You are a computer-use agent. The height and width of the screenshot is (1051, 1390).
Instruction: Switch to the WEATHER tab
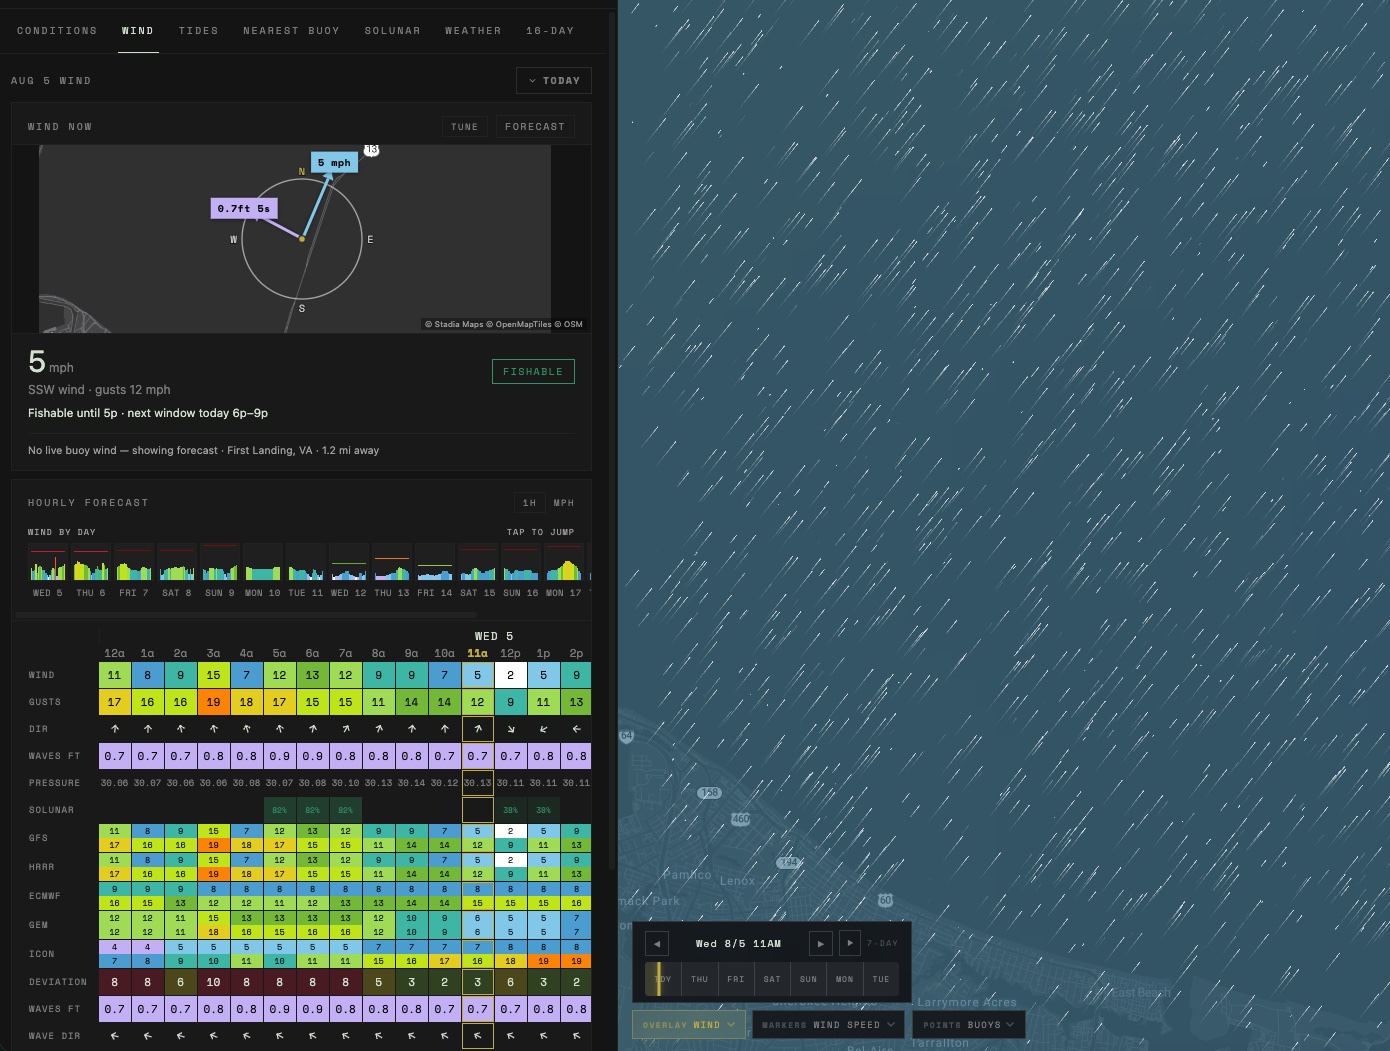pos(474,31)
